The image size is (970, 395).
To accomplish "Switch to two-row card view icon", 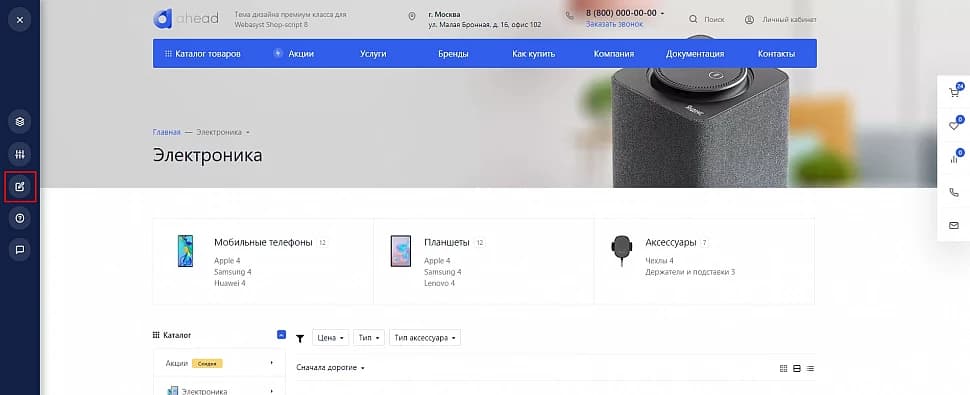I will point(797,368).
